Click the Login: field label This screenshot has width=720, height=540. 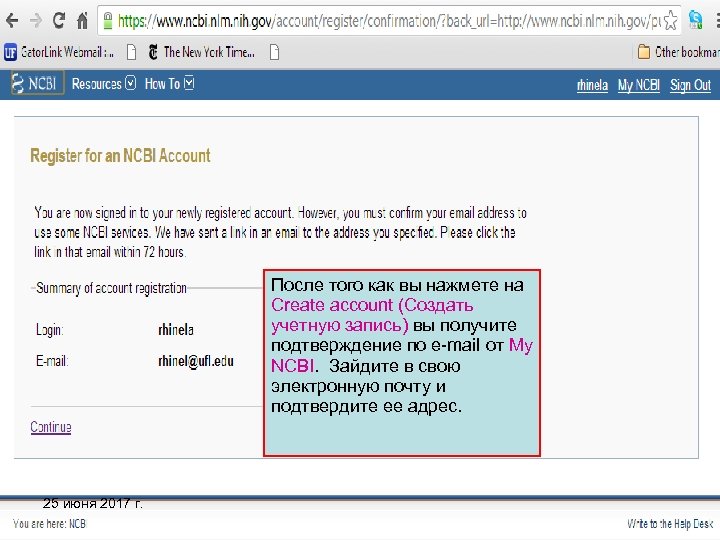(50, 330)
